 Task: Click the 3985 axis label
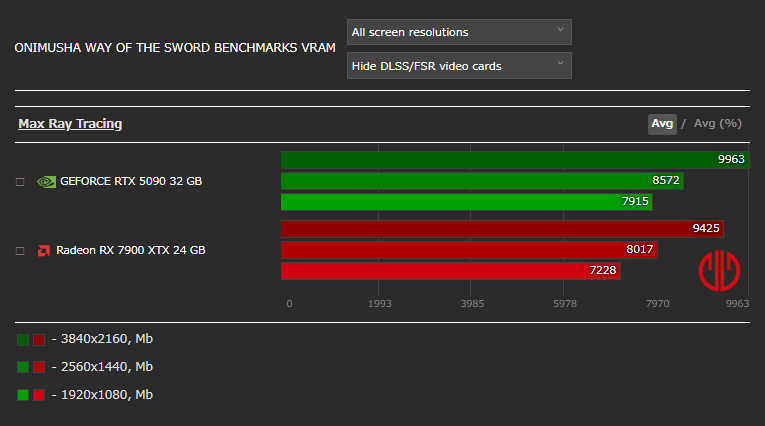[472, 304]
